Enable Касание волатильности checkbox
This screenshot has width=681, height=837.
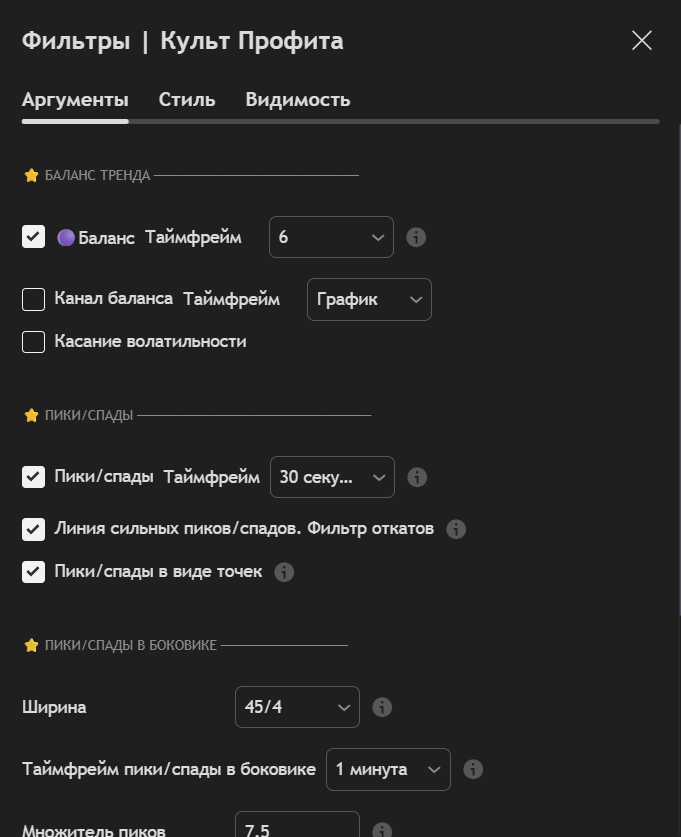[x=34, y=342]
